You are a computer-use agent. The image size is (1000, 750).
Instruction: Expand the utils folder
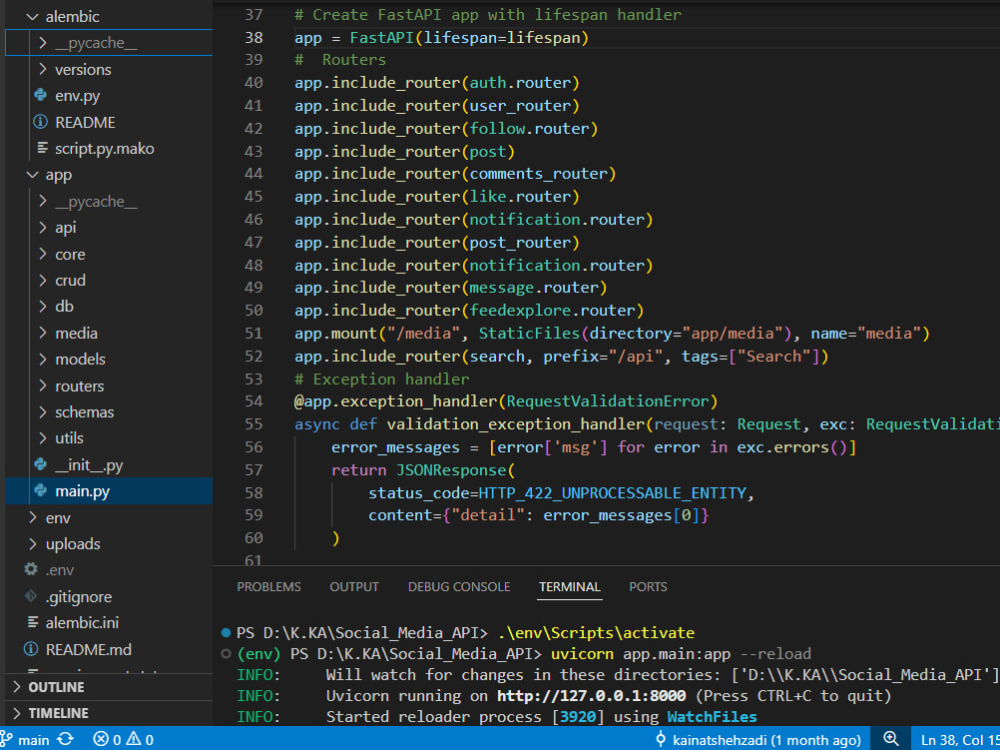(43, 438)
